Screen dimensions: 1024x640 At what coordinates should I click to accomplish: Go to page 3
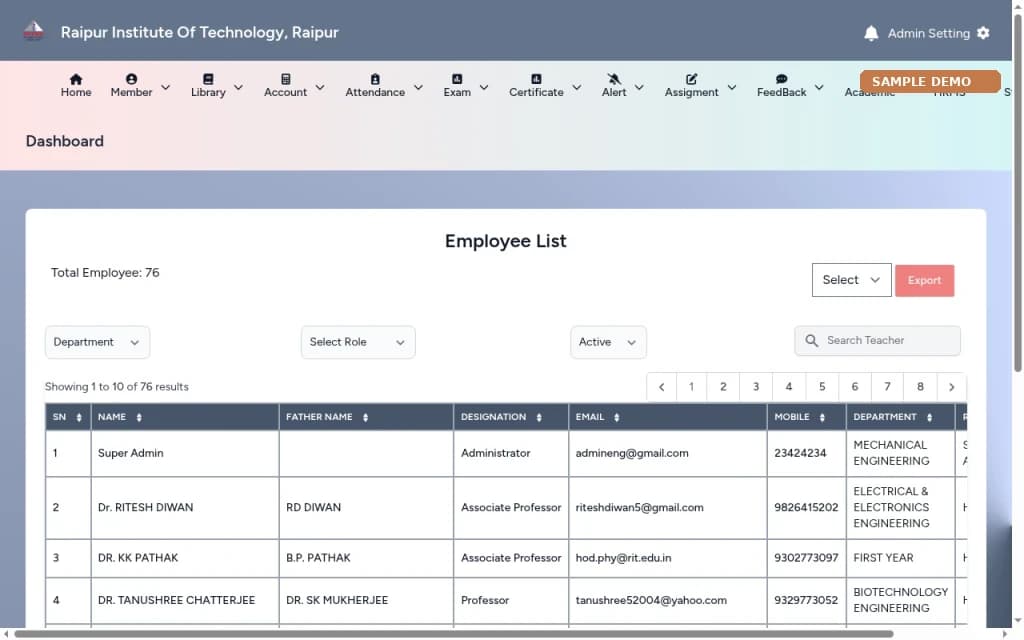(756, 387)
